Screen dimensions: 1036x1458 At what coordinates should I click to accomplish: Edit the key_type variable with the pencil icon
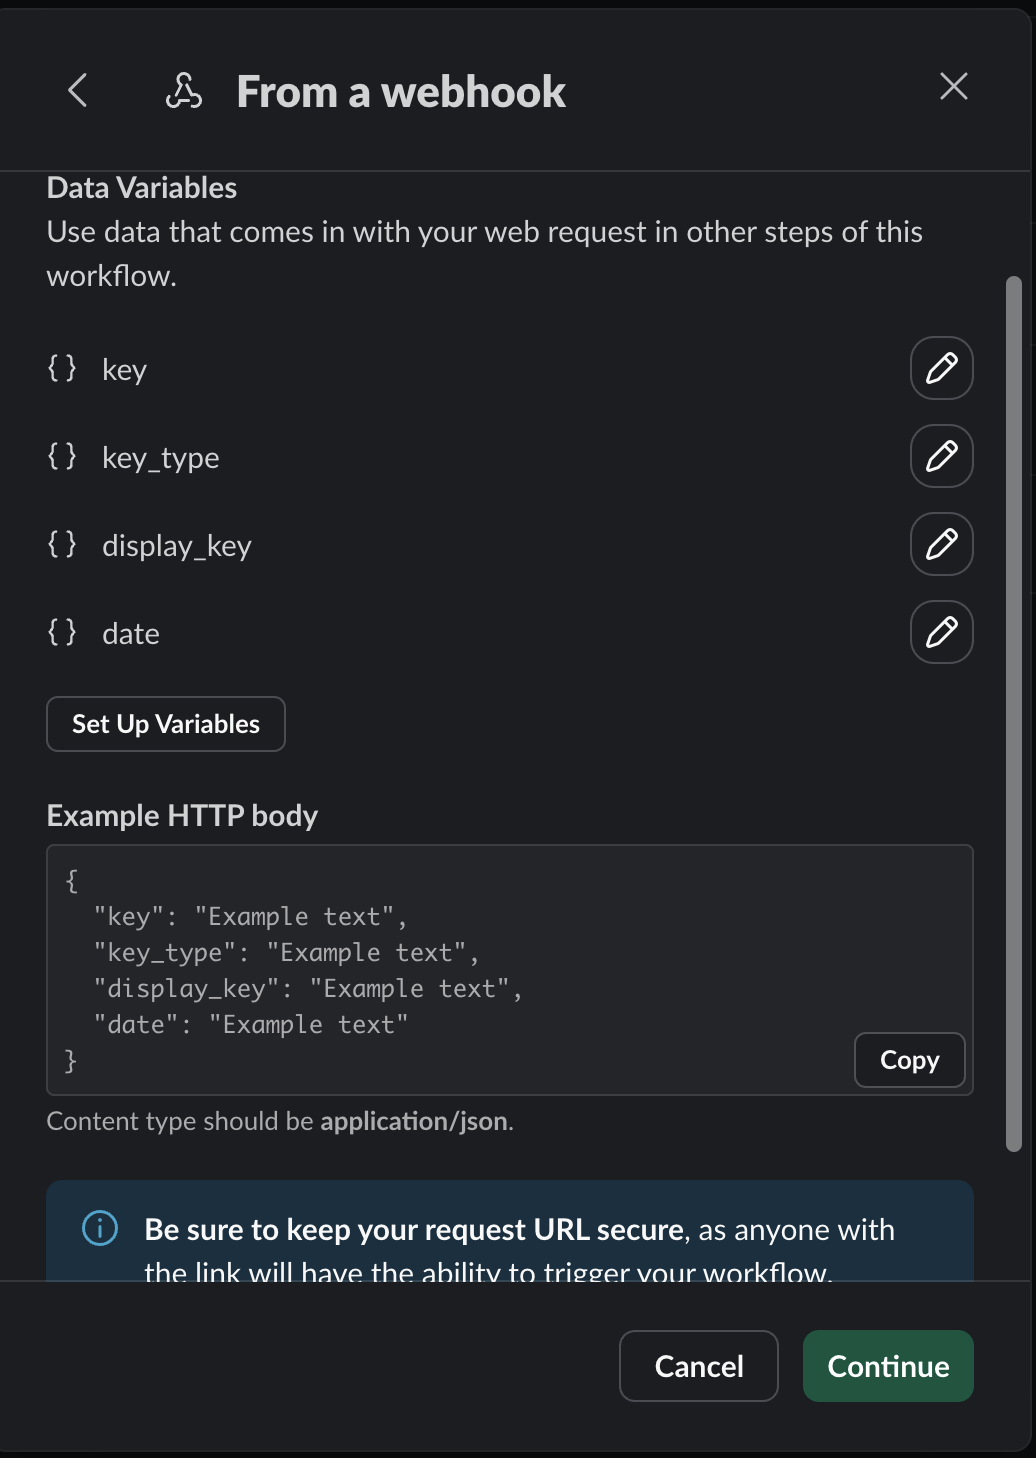(942, 456)
